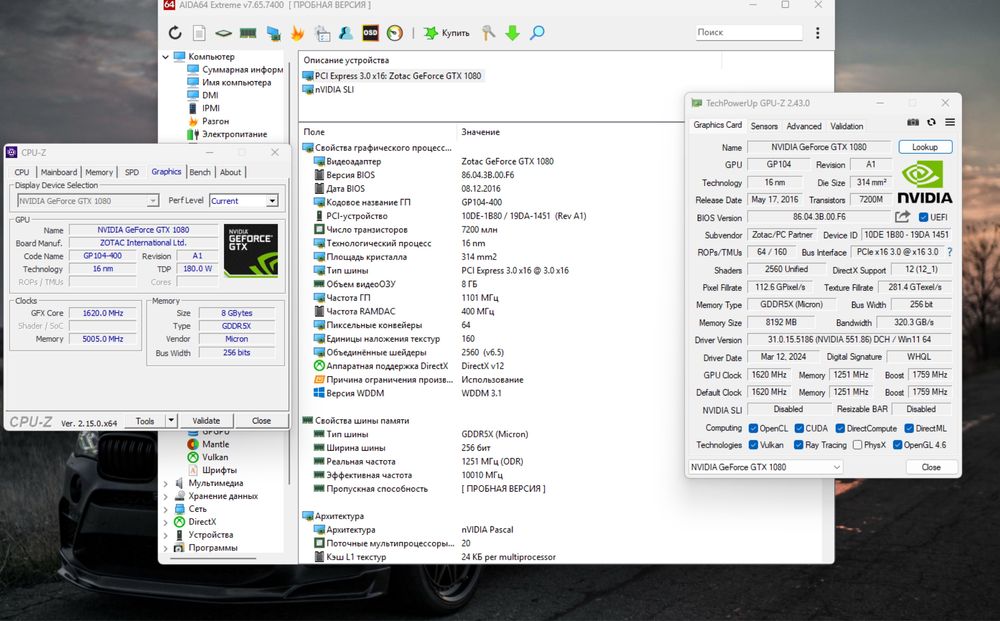Click the AIDA64 refresh arrow icon

(x=175, y=33)
